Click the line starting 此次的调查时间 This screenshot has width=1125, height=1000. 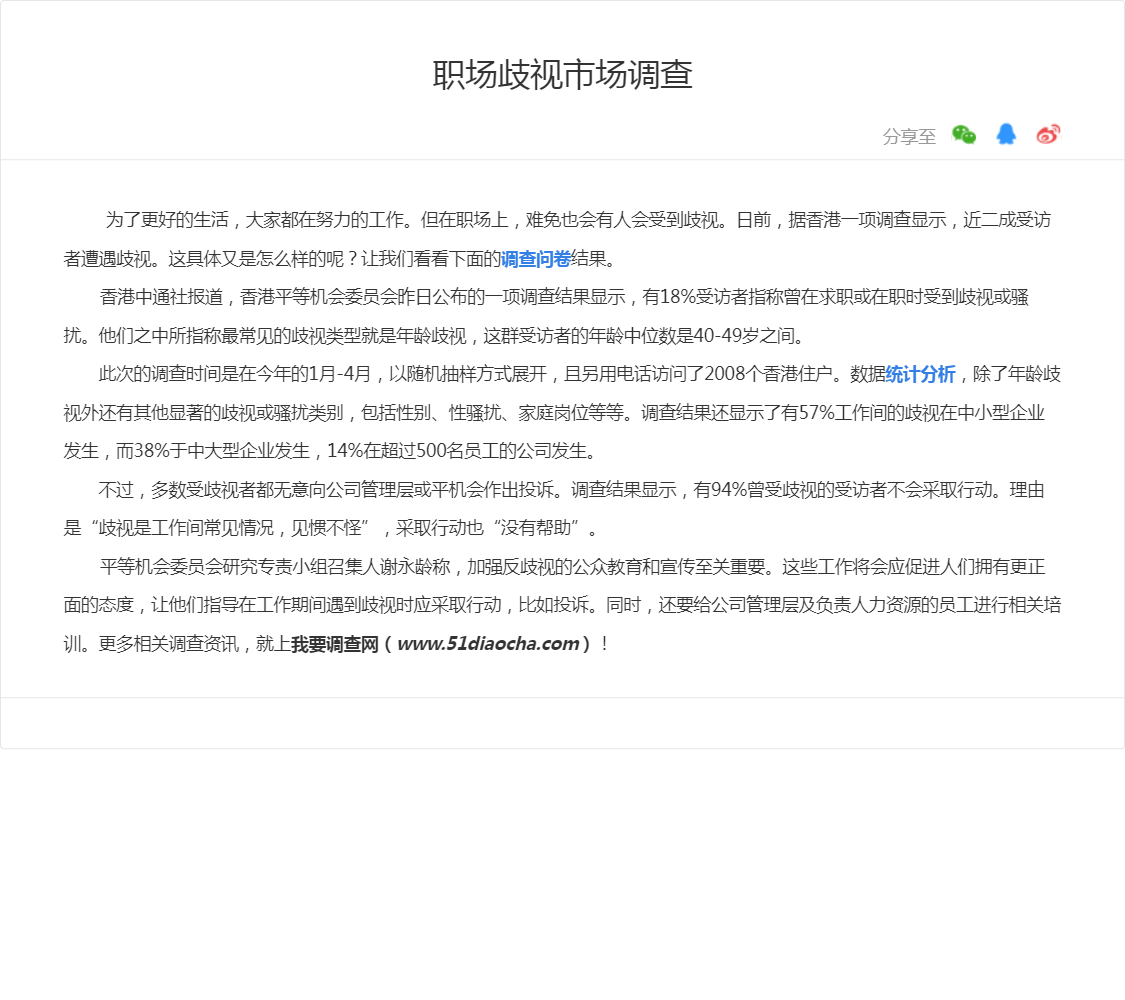(580, 374)
